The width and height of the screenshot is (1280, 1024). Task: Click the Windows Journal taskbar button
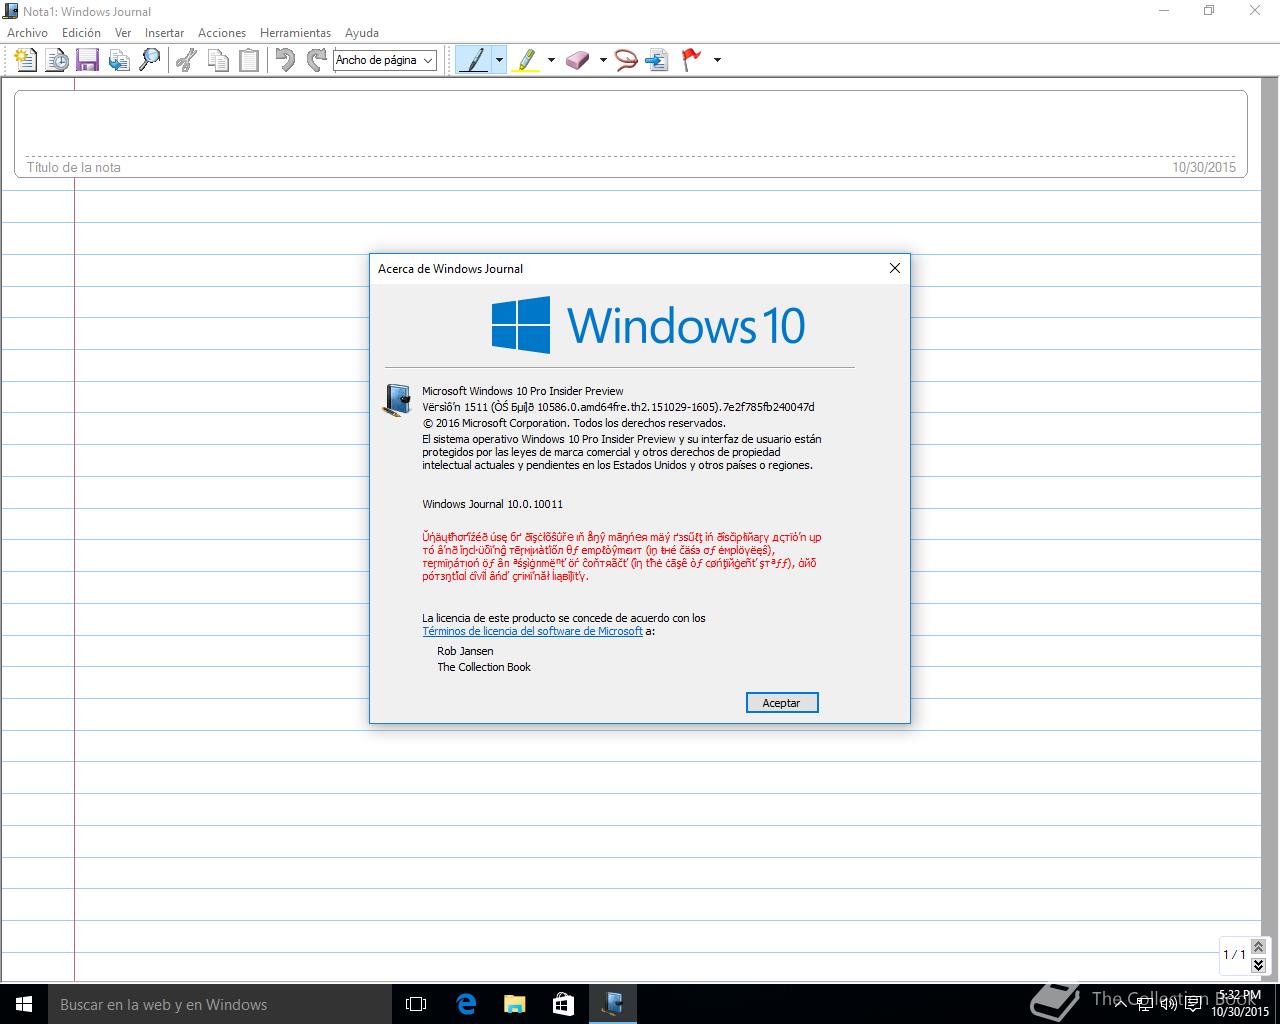tap(613, 1004)
